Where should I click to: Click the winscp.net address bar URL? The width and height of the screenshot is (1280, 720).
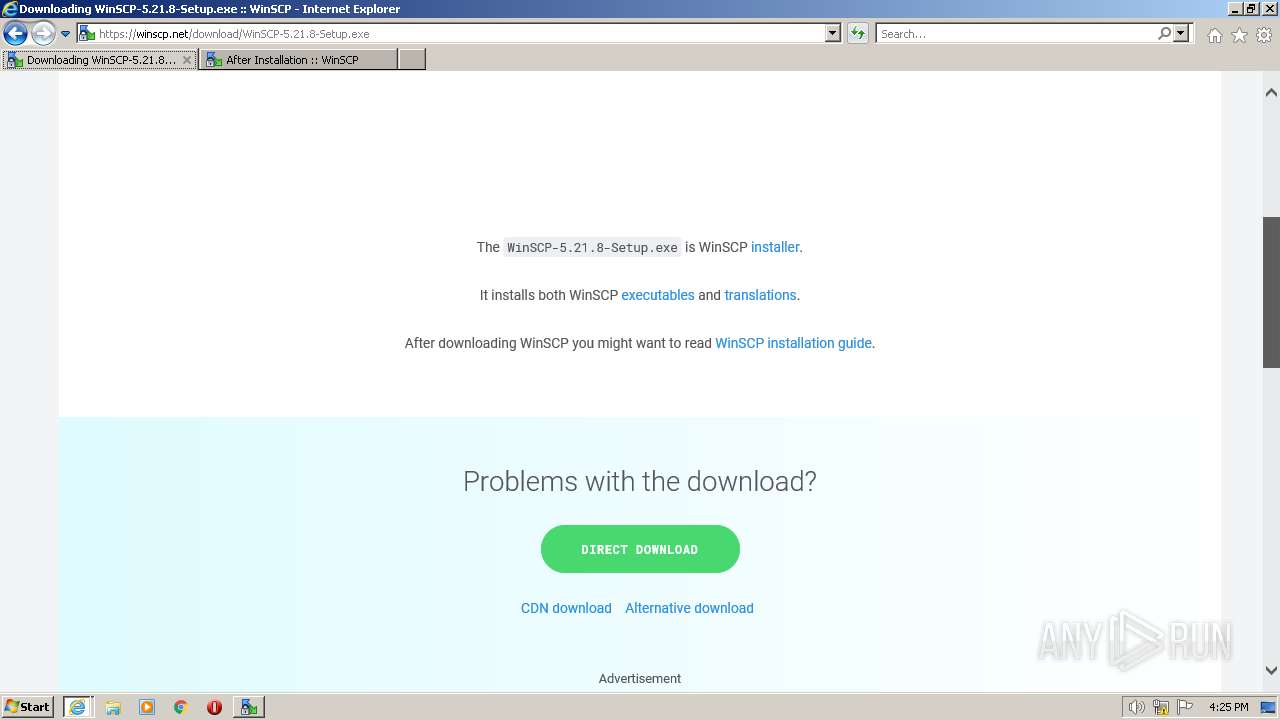234,34
